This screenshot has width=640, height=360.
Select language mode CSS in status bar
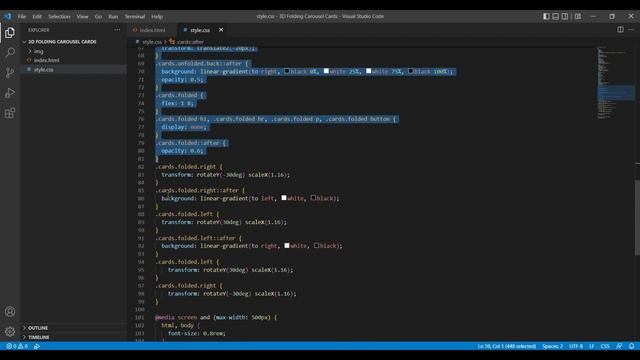point(605,346)
